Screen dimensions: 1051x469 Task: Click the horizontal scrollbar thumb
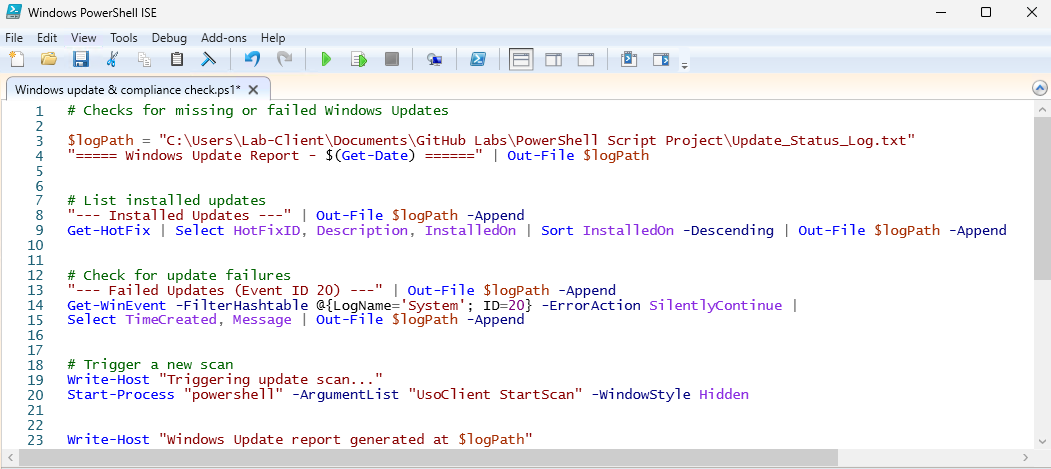point(426,457)
